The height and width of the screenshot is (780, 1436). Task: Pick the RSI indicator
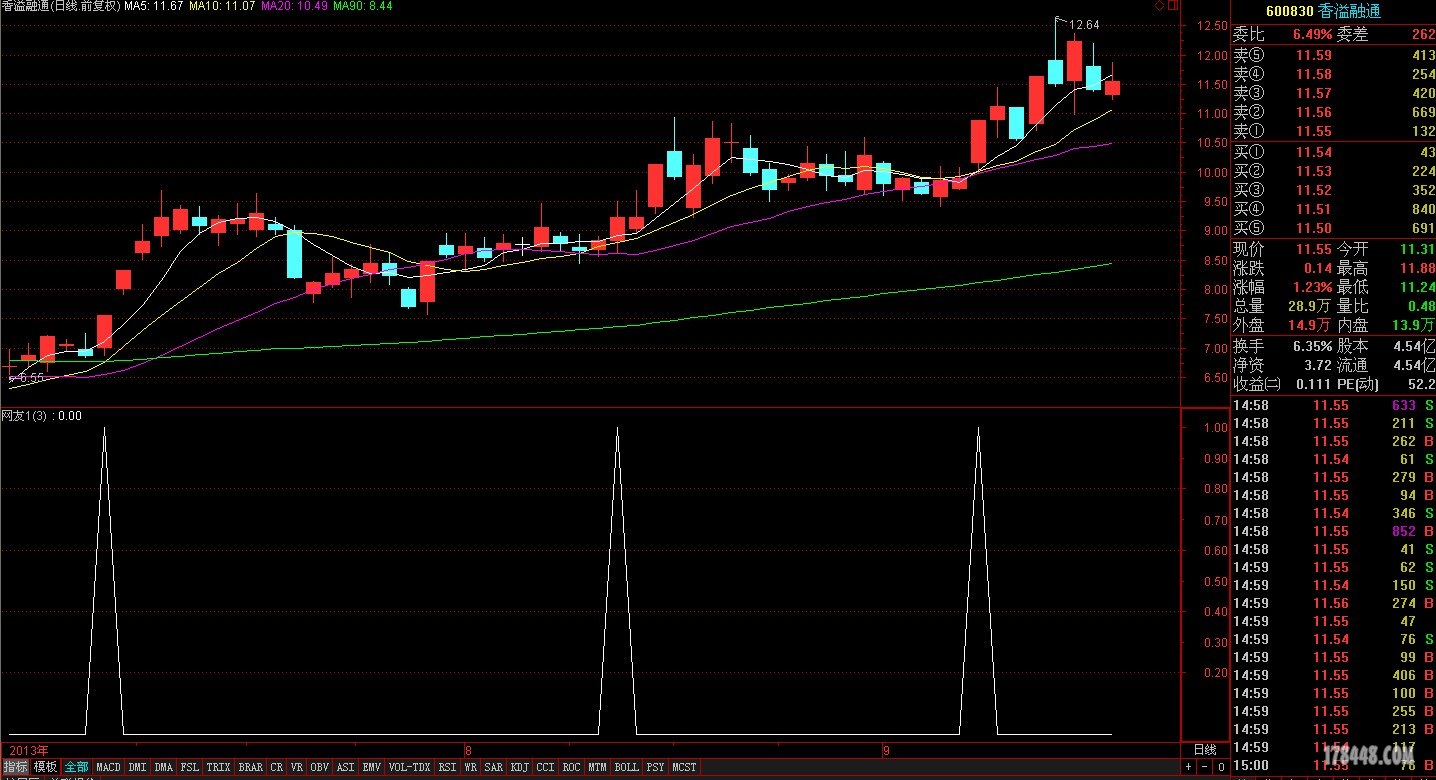(x=447, y=767)
